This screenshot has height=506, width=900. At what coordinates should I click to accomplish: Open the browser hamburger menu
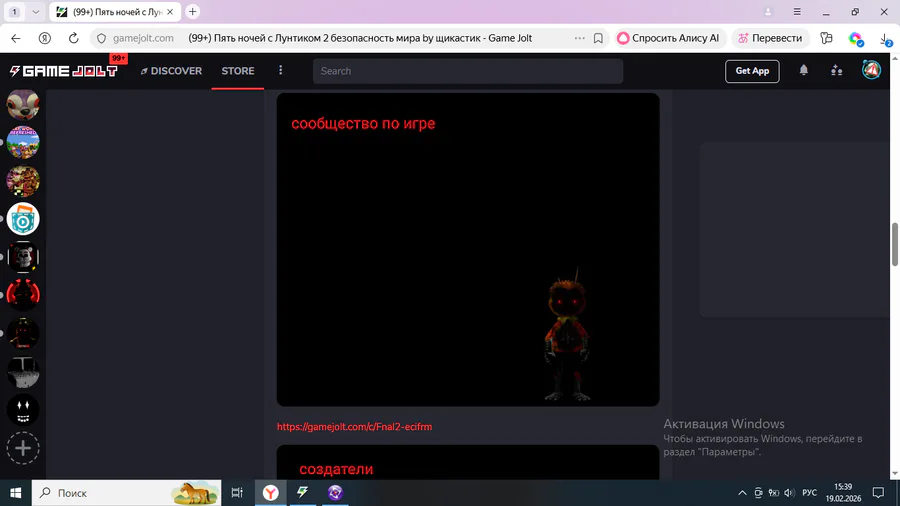tap(797, 11)
